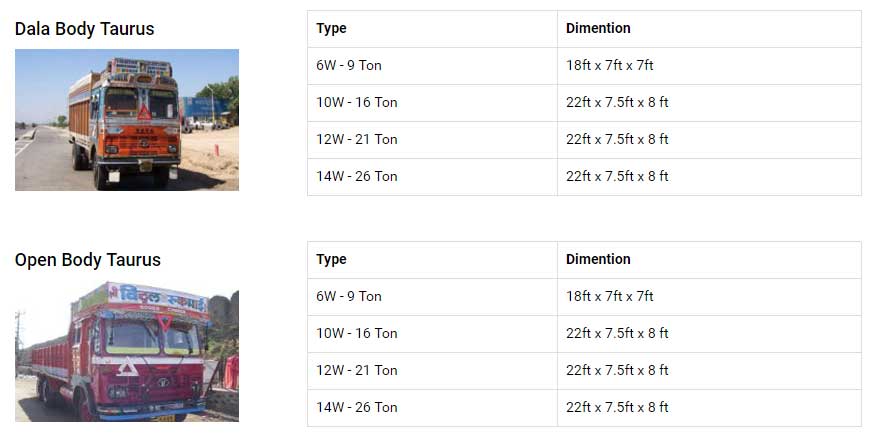The image size is (872, 441).
Task: Select "6W - 9 Ton" in Dala Body table
Action: 349,66
